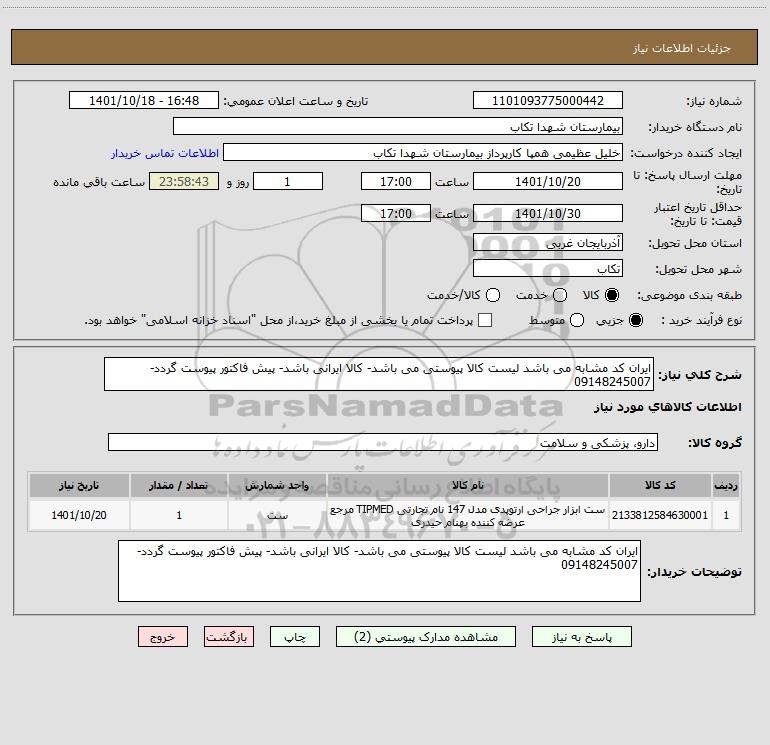Screen dimensions: 770x745
Task: Click the گروه کالا field دارو، پزشکی و سلامت
Action: tap(383, 442)
